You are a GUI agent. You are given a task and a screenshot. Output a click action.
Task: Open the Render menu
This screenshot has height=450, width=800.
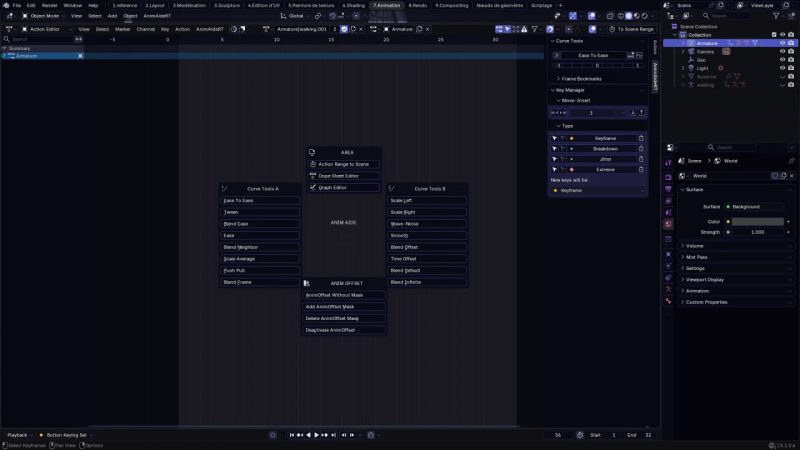coord(49,5)
